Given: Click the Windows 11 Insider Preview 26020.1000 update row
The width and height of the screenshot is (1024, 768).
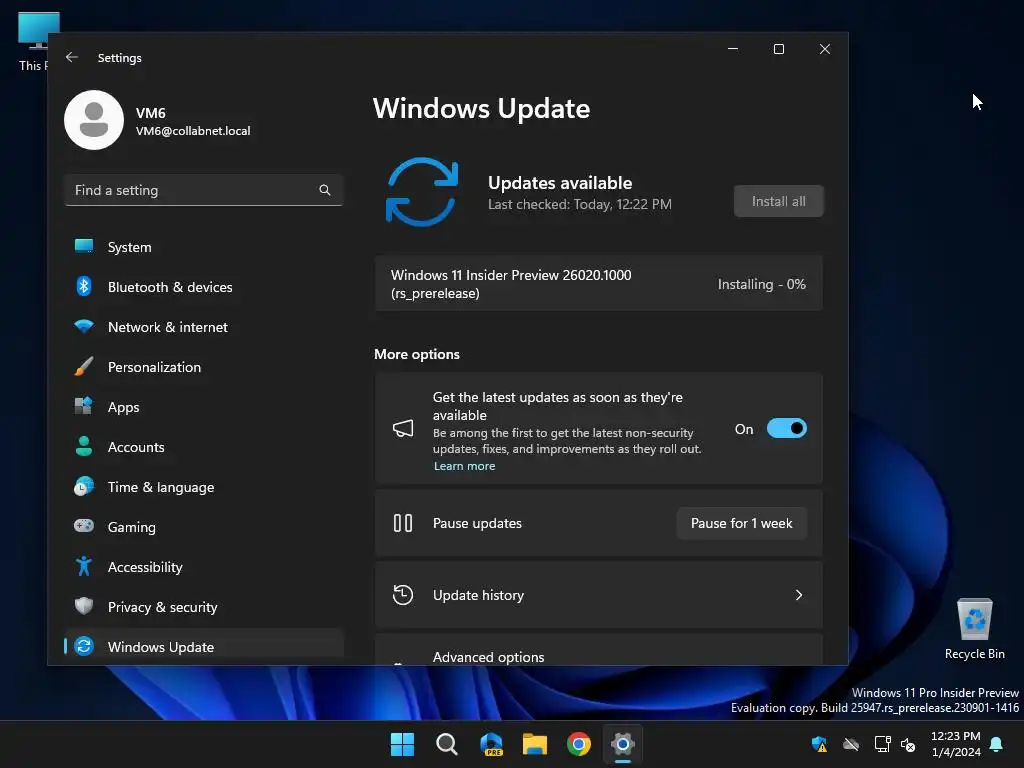Looking at the screenshot, I should pos(598,284).
